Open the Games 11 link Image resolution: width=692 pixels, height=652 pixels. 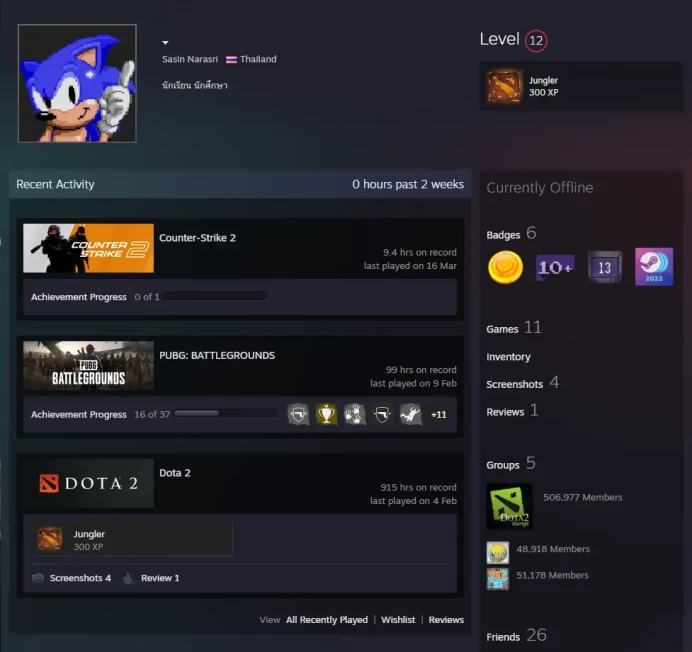(x=514, y=328)
